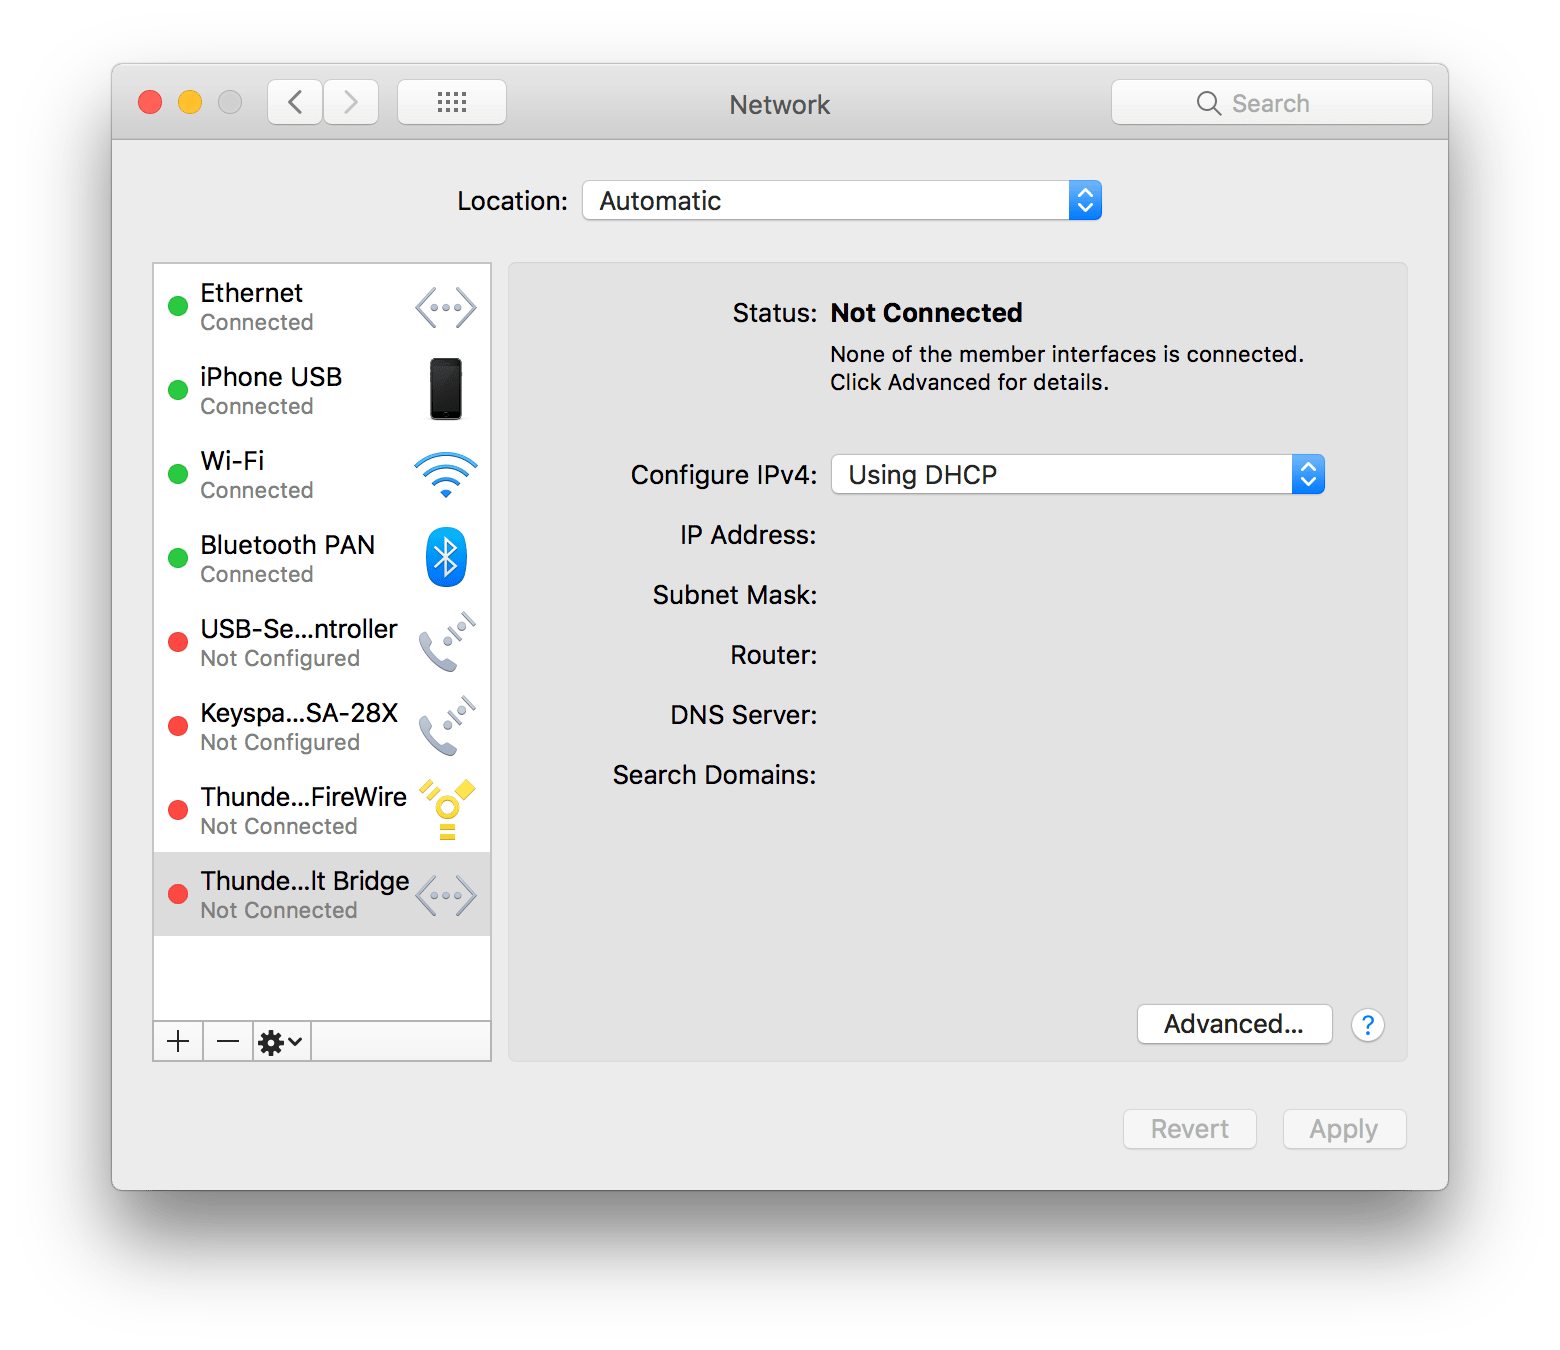Image resolution: width=1560 pixels, height=1350 pixels.
Task: Click the Show All preferences grid icon
Action: click(451, 101)
